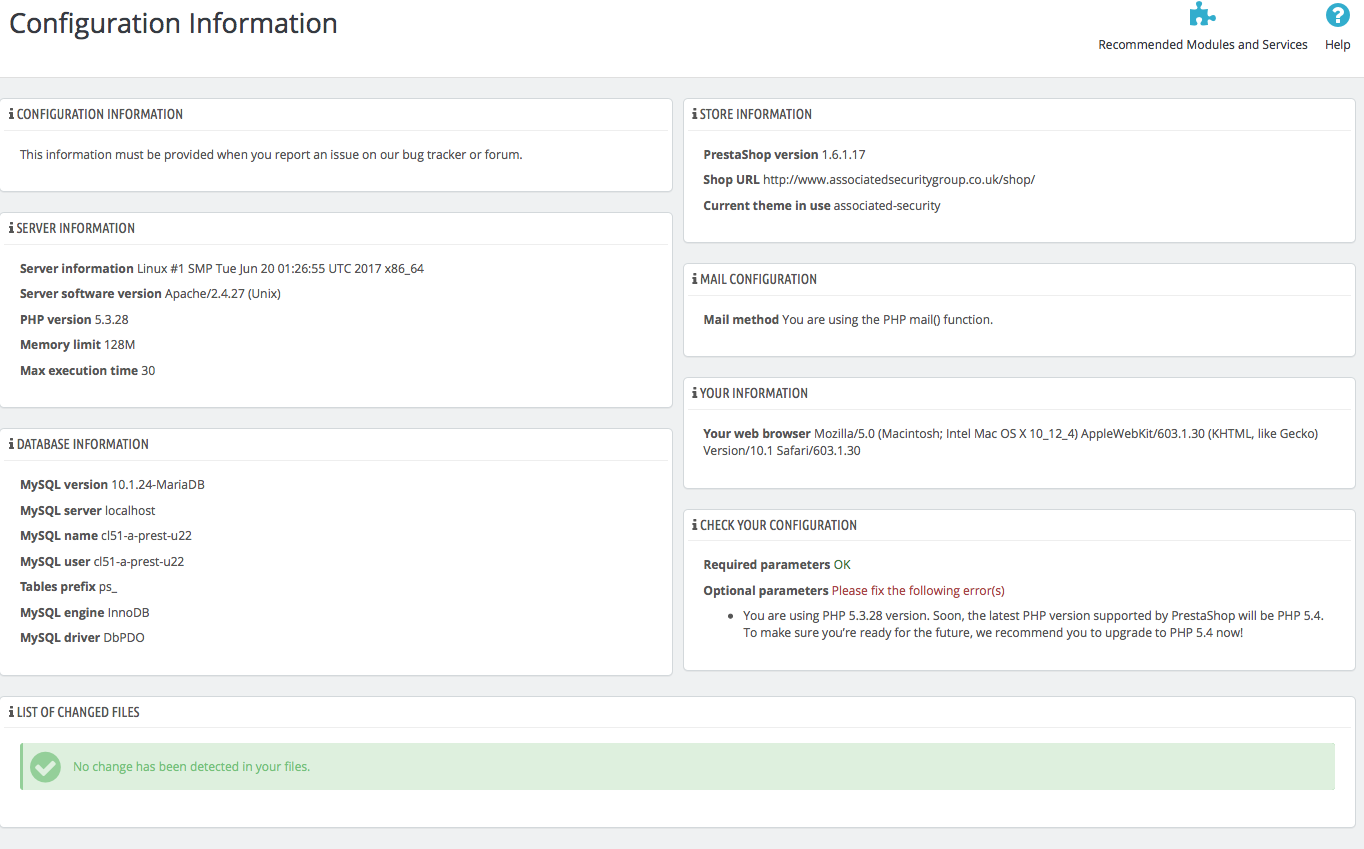Click info icon beside Server Information heading
This screenshot has width=1364, height=849.
(x=11, y=228)
